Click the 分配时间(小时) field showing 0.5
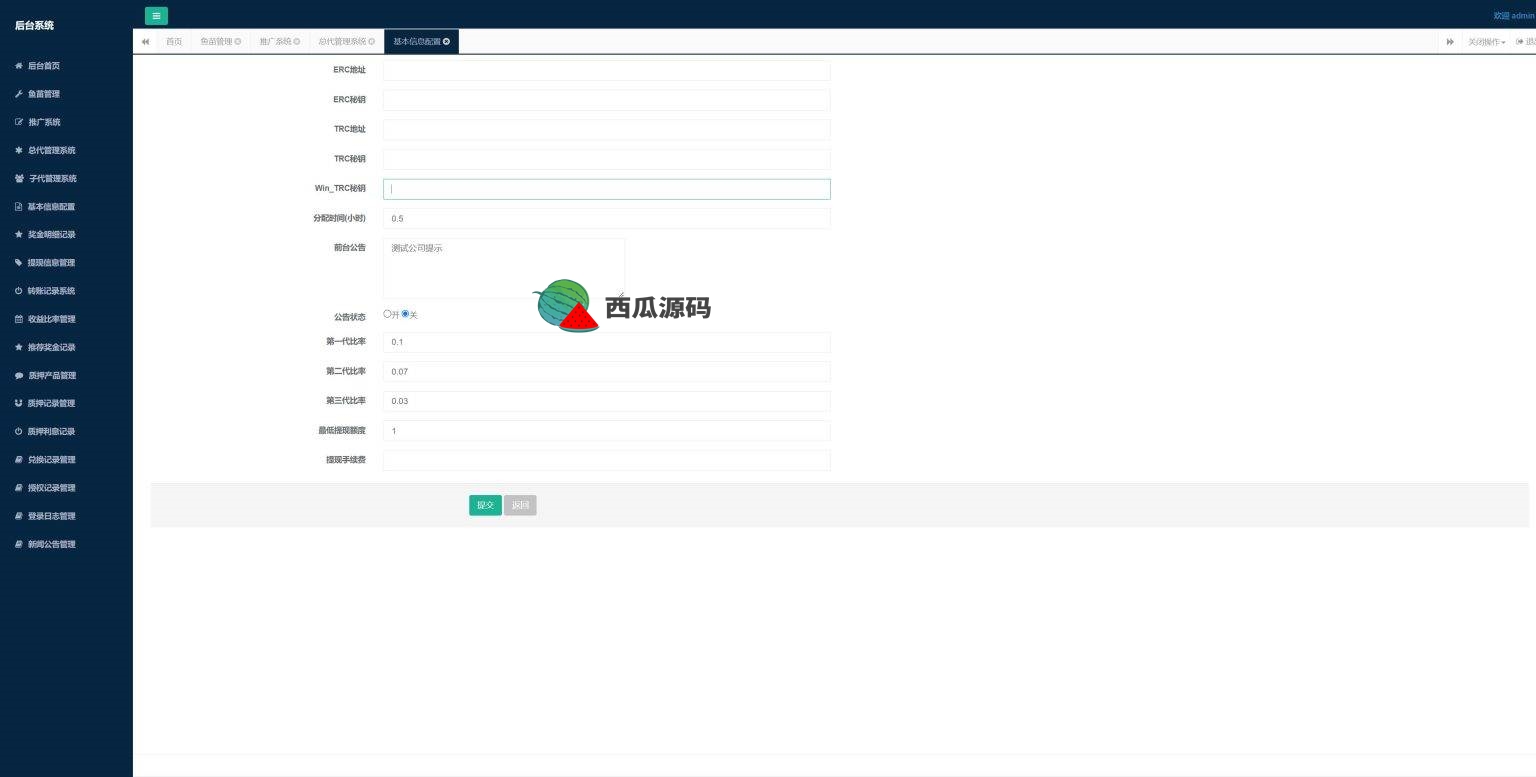1536x777 pixels. point(606,218)
